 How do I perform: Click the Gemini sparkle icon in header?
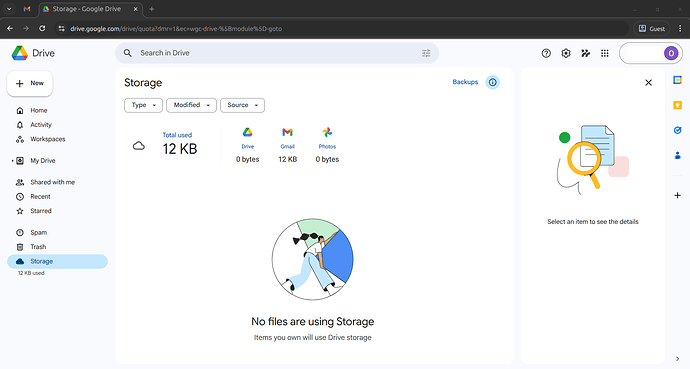coord(585,53)
